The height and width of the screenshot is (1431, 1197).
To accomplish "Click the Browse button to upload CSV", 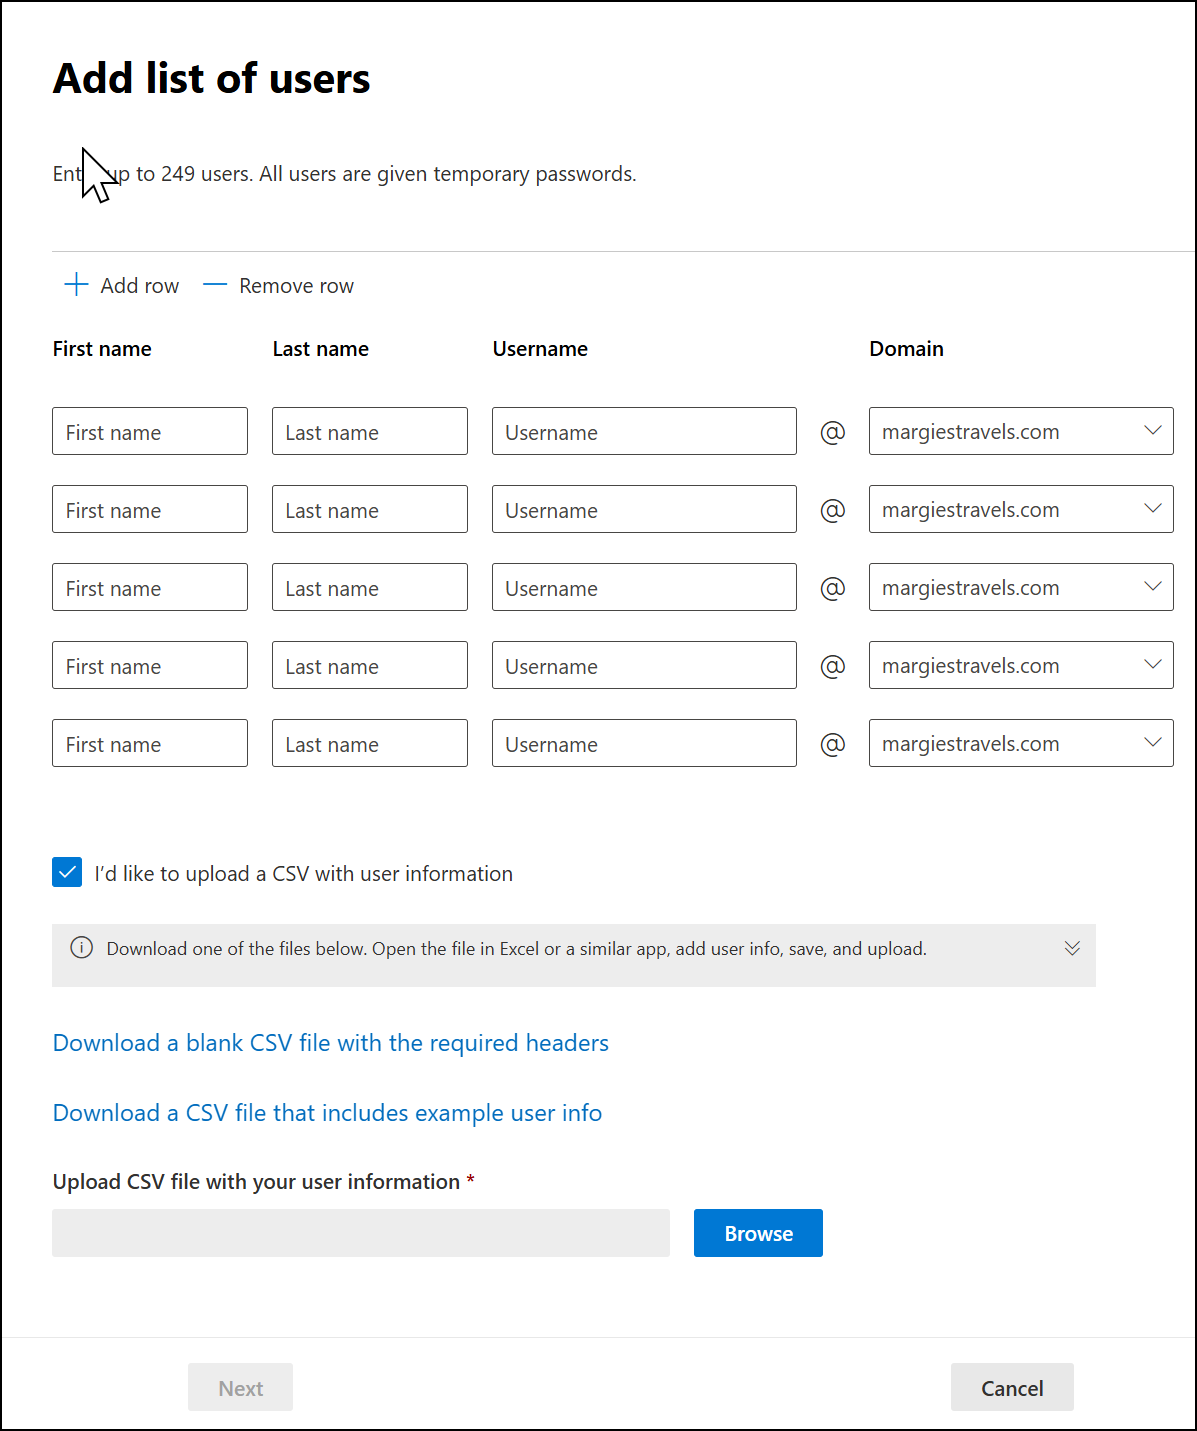I will tap(758, 1233).
